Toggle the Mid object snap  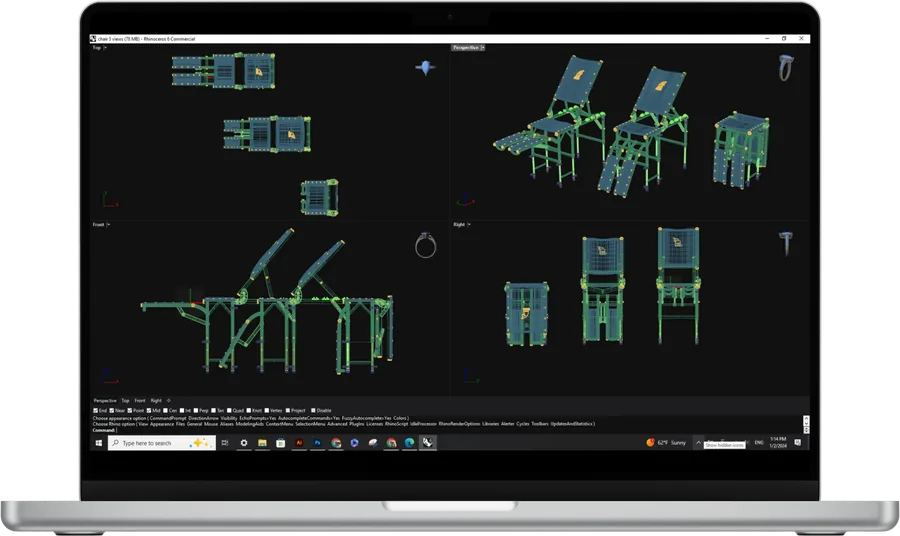tap(149, 410)
